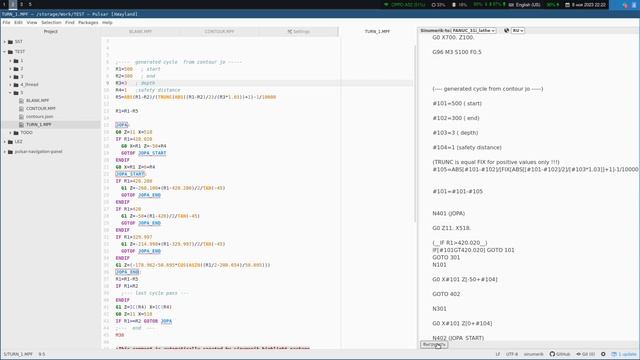Click the cursor position 9:5 indicator
The image size is (640, 360).
[42, 354]
